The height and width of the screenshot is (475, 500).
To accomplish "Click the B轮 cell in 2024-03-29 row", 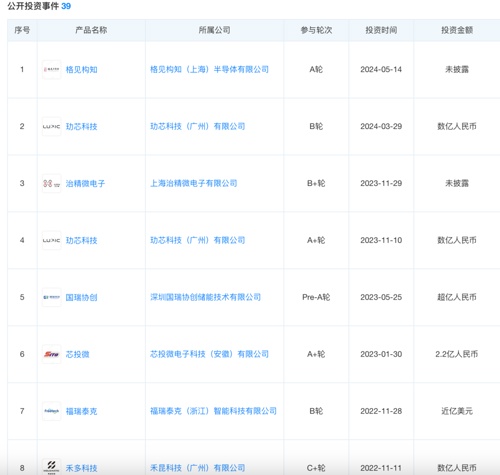I will [316, 126].
